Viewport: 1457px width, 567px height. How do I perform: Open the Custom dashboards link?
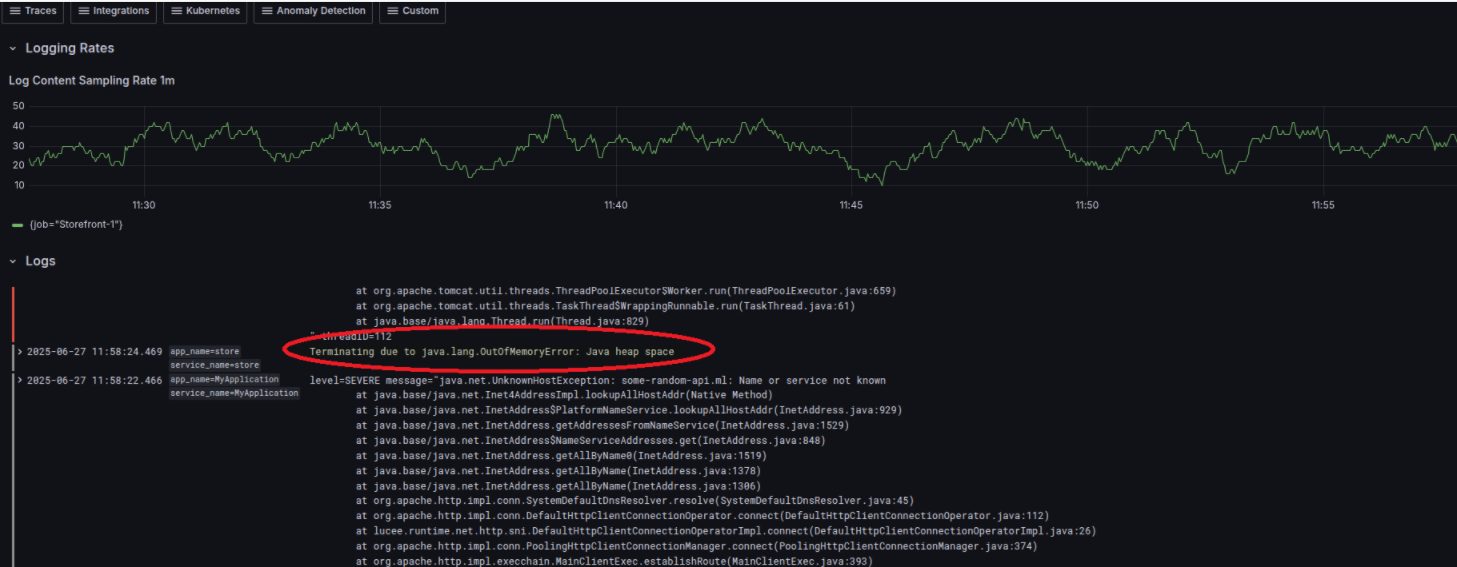(420, 11)
